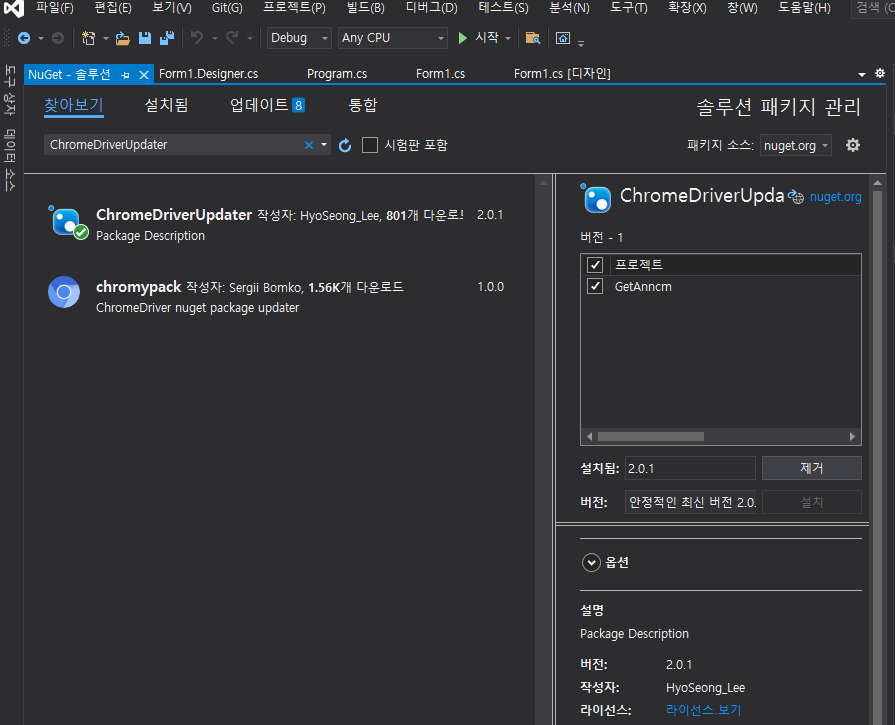This screenshot has height=725, width=895.
Task: Toggle the 시험판 포함 prerelease checkbox
Action: click(x=370, y=145)
